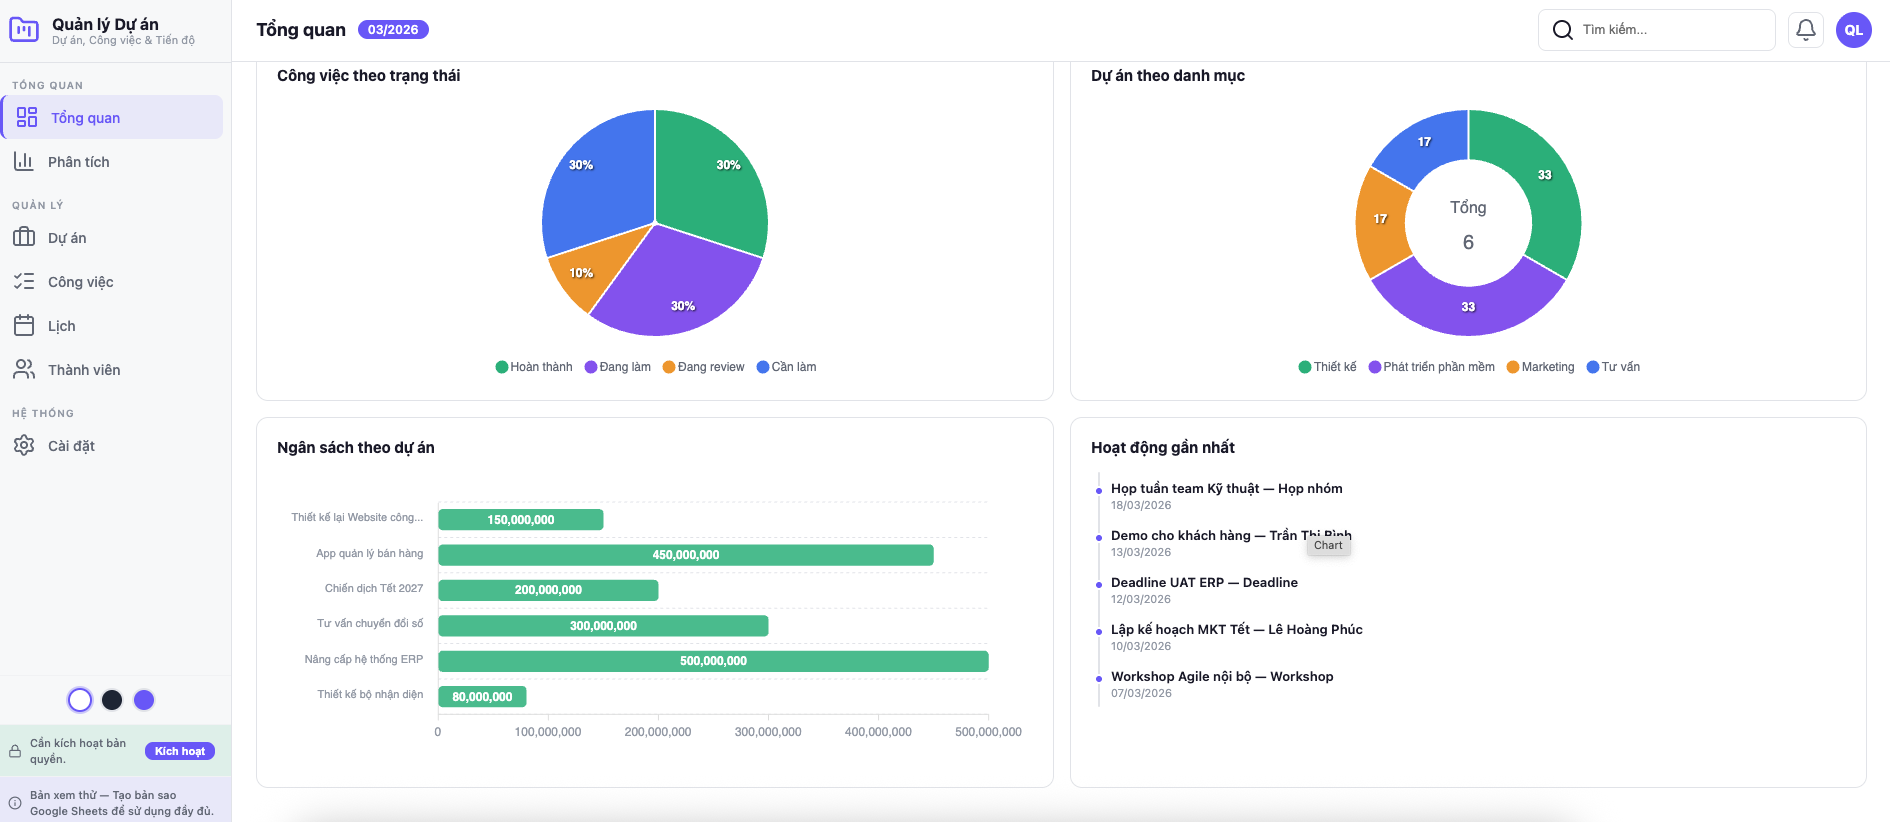Select the dark theme color swatch
Viewport: 1890px width, 822px height.
click(112, 700)
